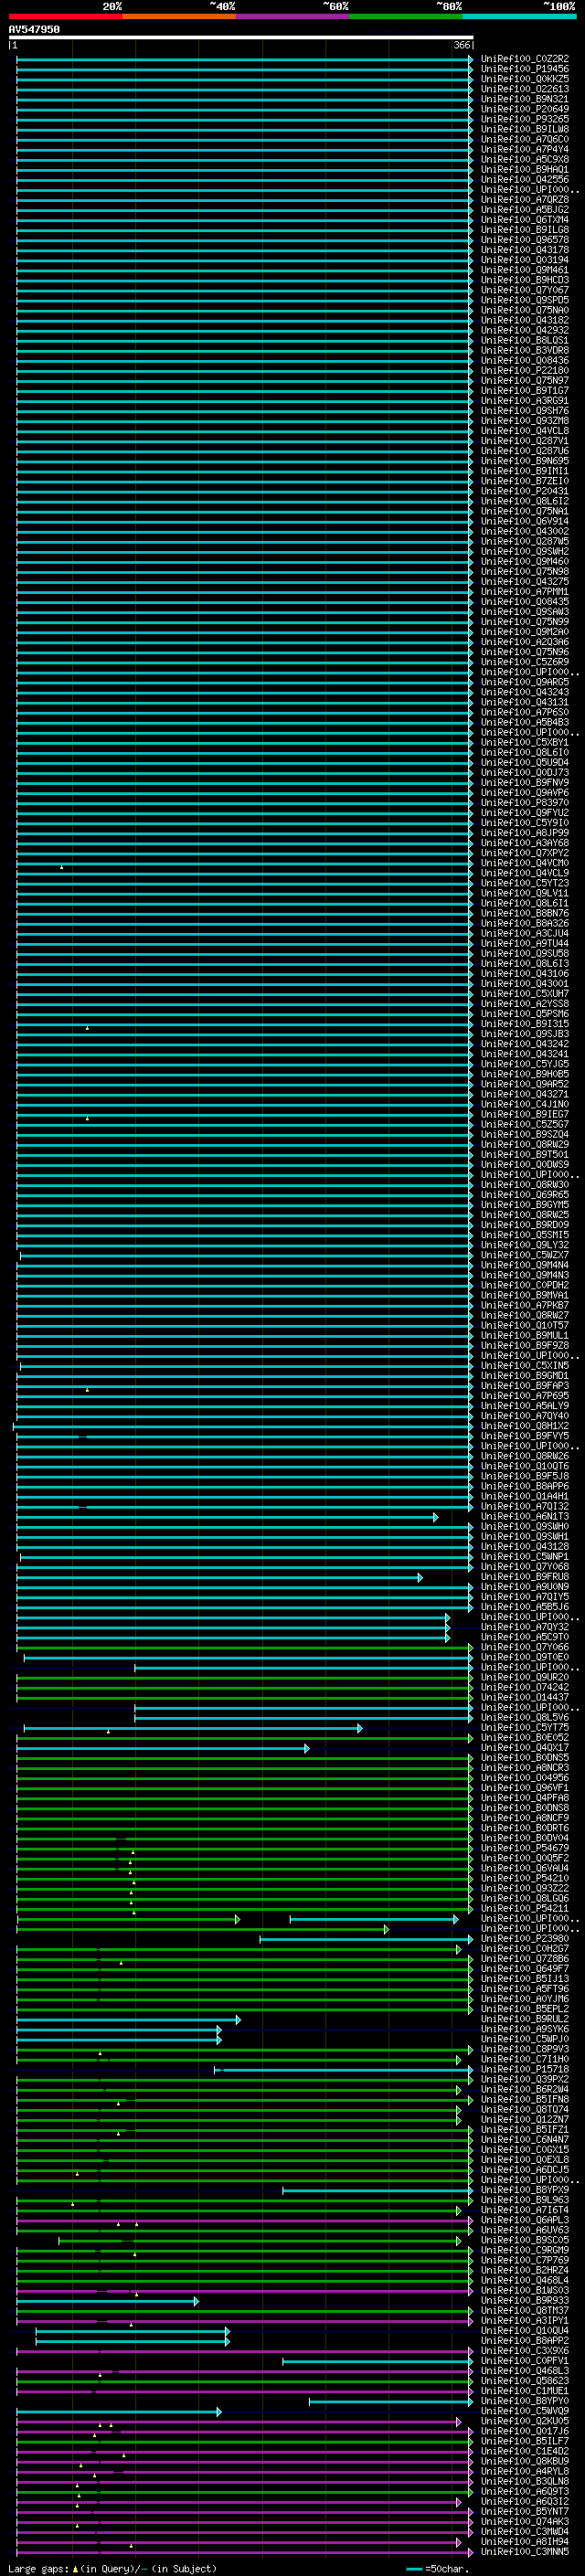Image resolution: width=585 pixels, height=2576 pixels.
Task: Select the UniRef100_Q42556 label
Action: click(x=525, y=180)
